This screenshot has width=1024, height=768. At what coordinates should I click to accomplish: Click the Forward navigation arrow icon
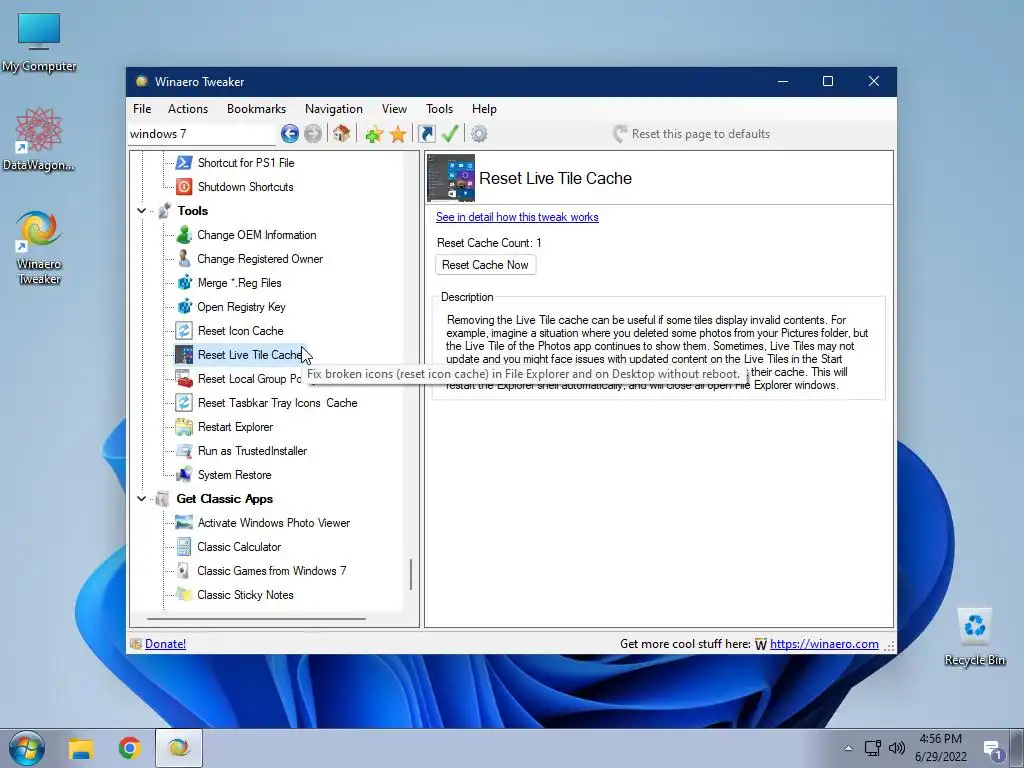(x=313, y=134)
